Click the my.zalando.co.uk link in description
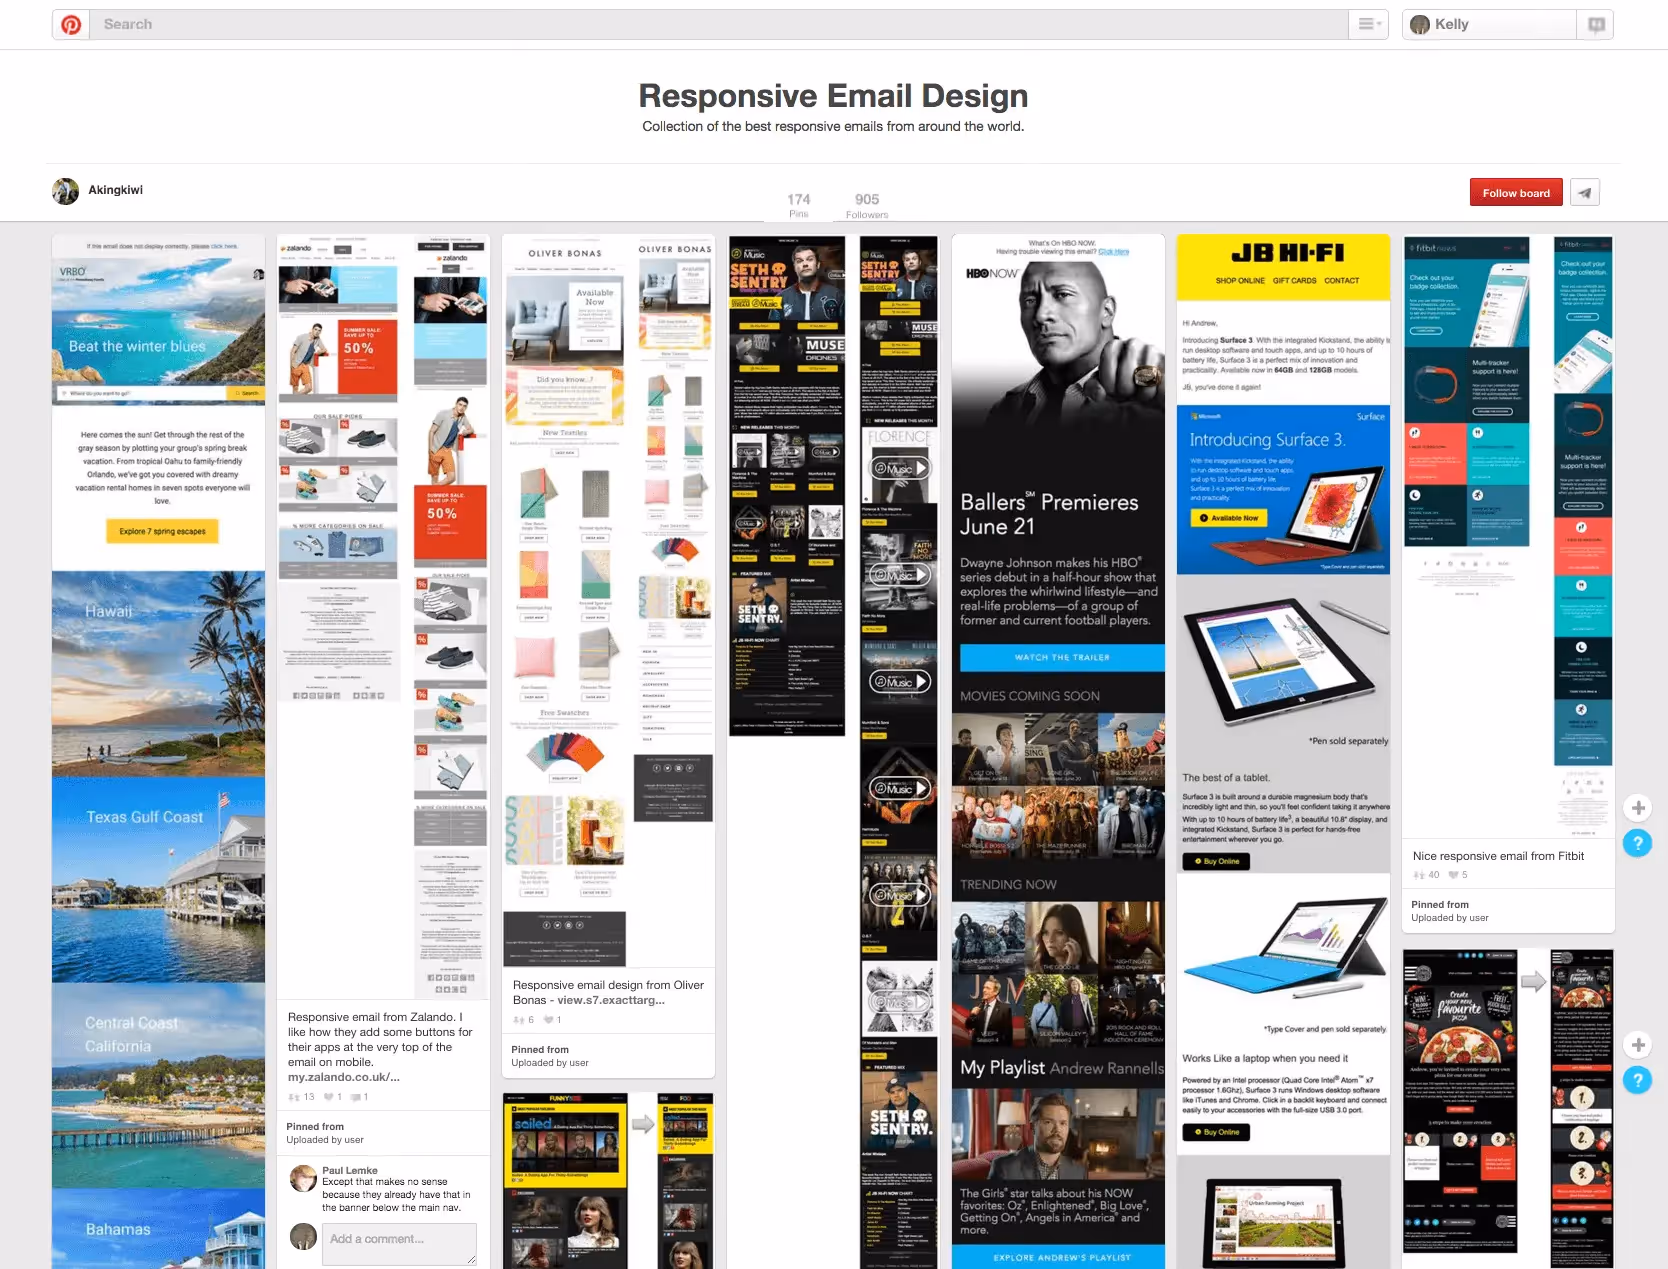 click(x=344, y=1077)
